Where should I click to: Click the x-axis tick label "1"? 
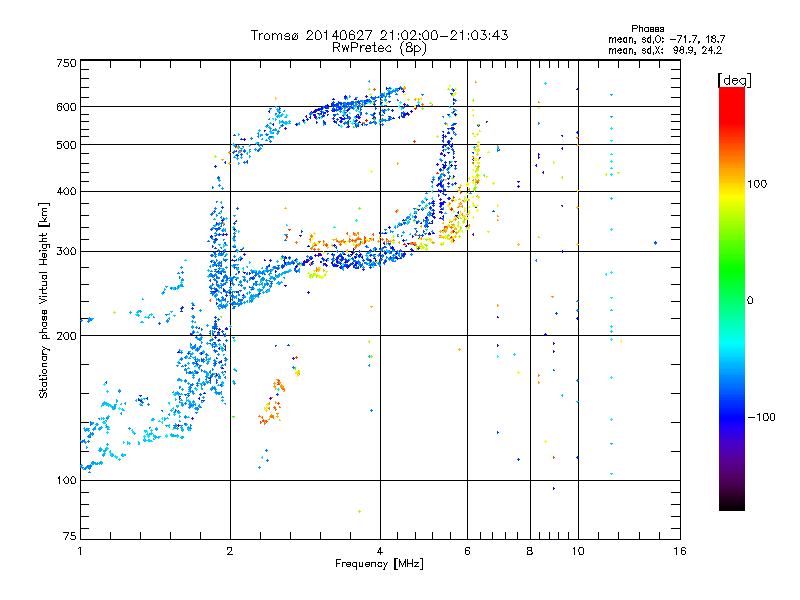pos(80,551)
